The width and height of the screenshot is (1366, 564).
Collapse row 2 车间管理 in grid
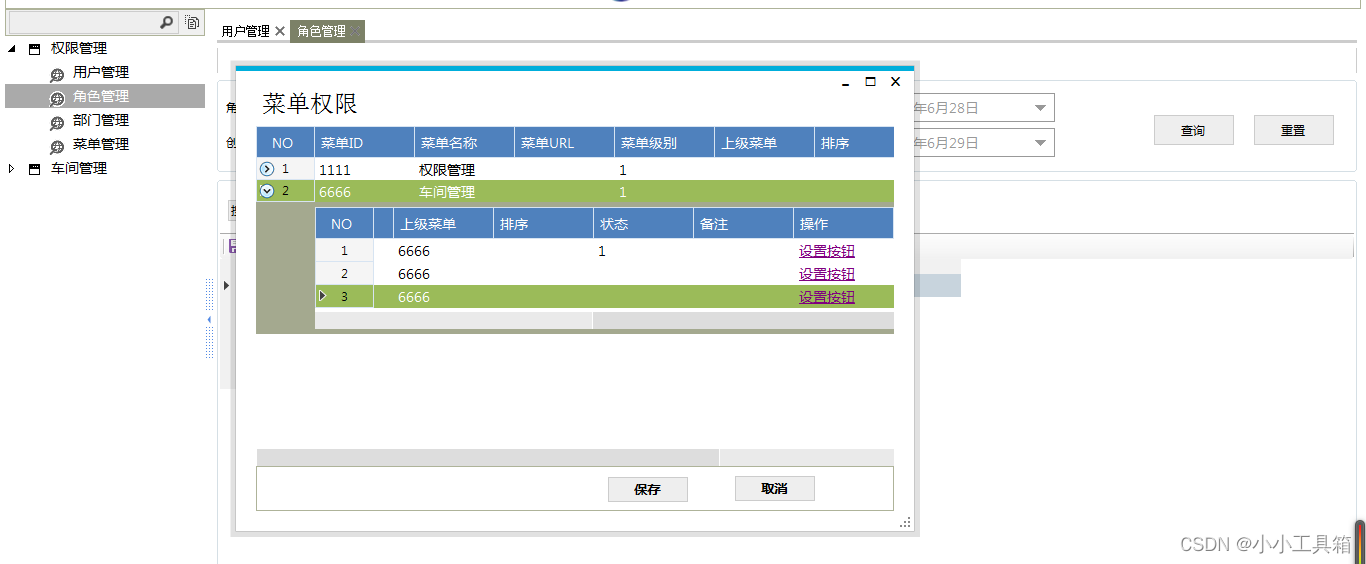tap(267, 191)
